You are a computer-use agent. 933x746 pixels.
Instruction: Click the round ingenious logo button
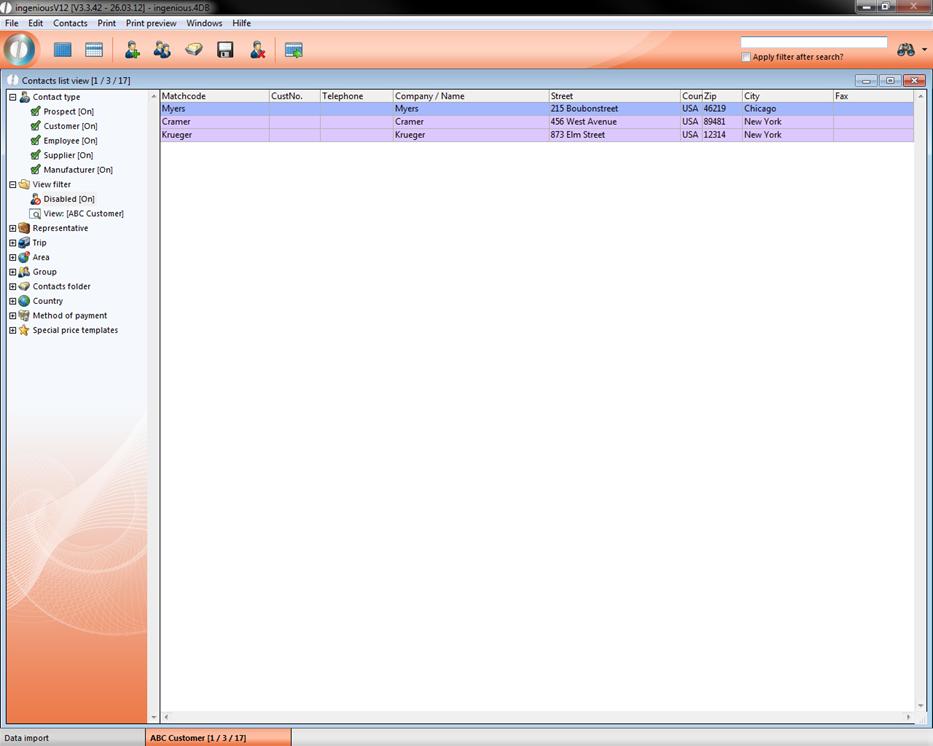20,49
